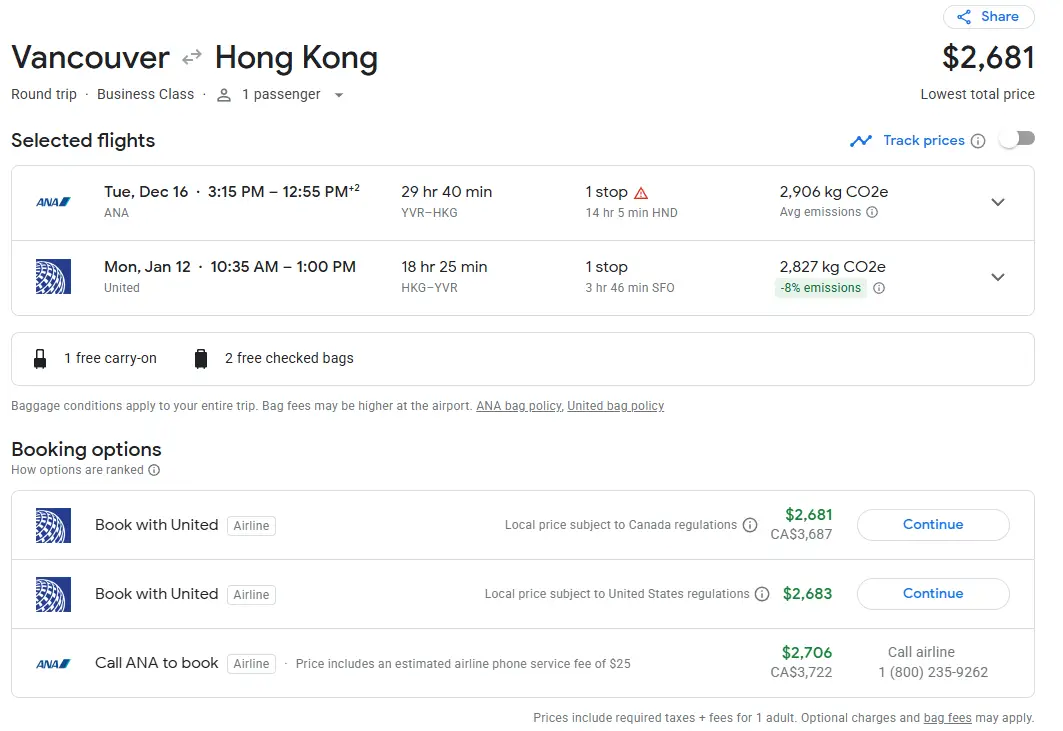Click the United logo of the United States-price booking option
Screen dimensions: 1063x731
(54, 595)
